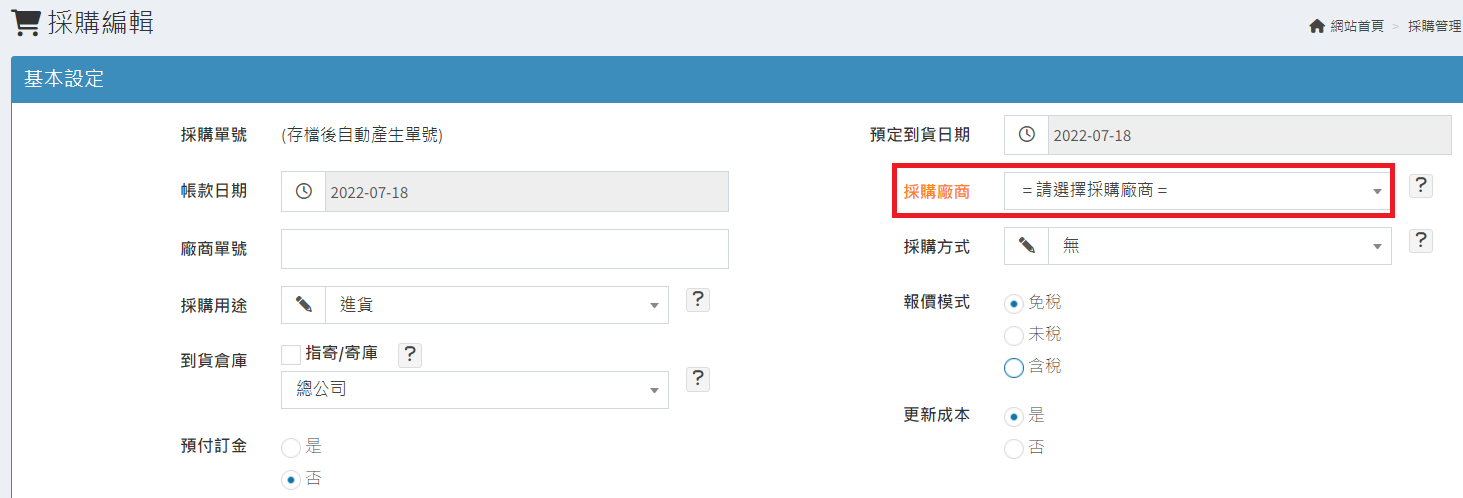The height and width of the screenshot is (498, 1463).
Task: Open the 到貨倉庫 dropdown showing 總公司
Action: [x=474, y=390]
